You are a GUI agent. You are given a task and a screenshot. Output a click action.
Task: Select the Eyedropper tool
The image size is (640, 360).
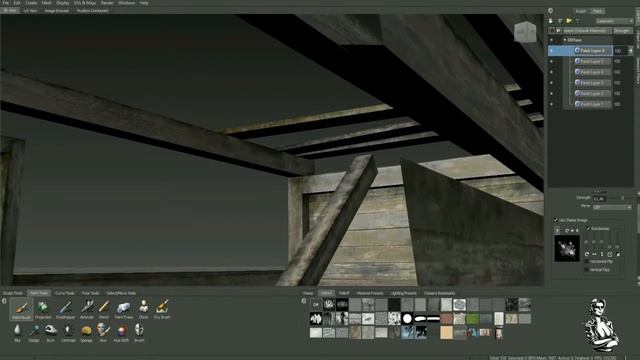tap(65, 309)
